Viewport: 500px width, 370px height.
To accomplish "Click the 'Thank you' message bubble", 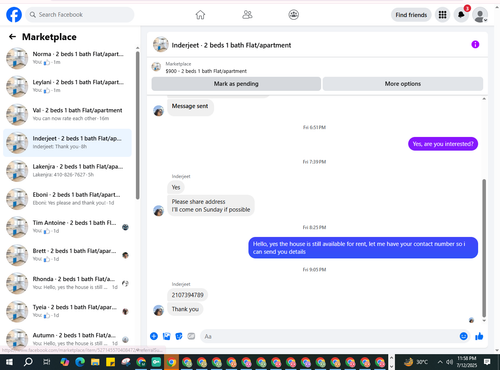I will point(185,309).
